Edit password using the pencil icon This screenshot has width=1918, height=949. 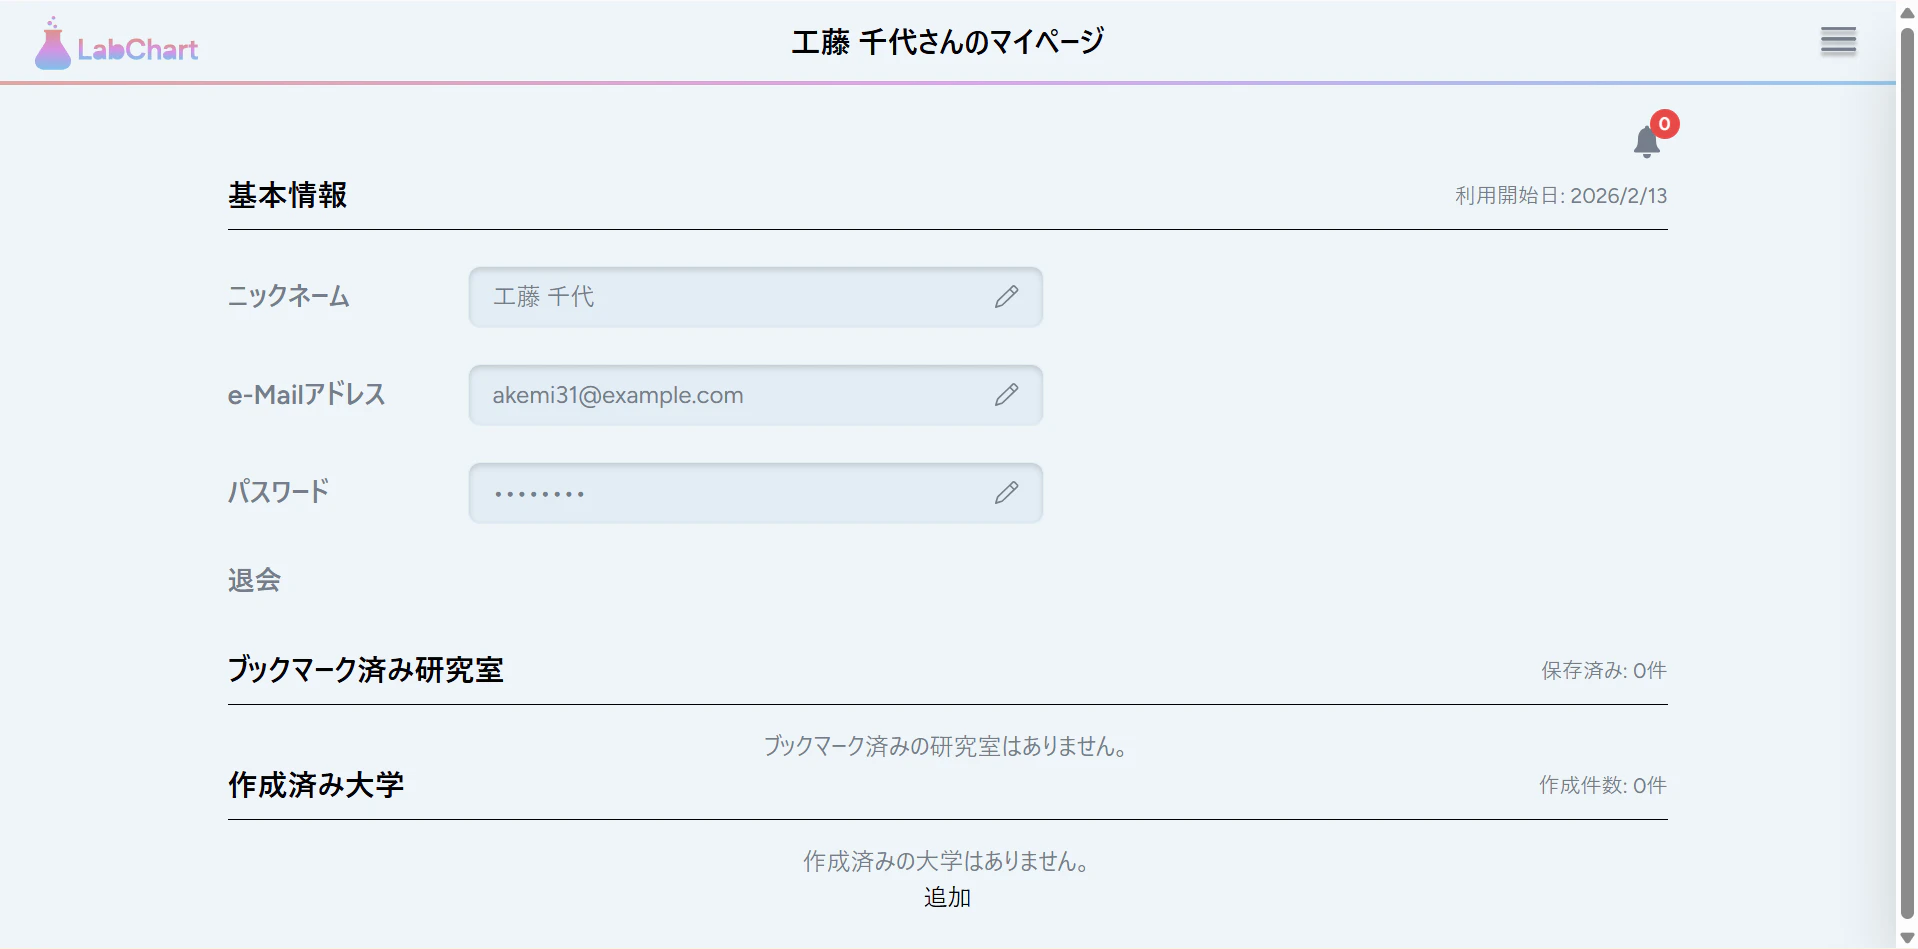(1006, 492)
